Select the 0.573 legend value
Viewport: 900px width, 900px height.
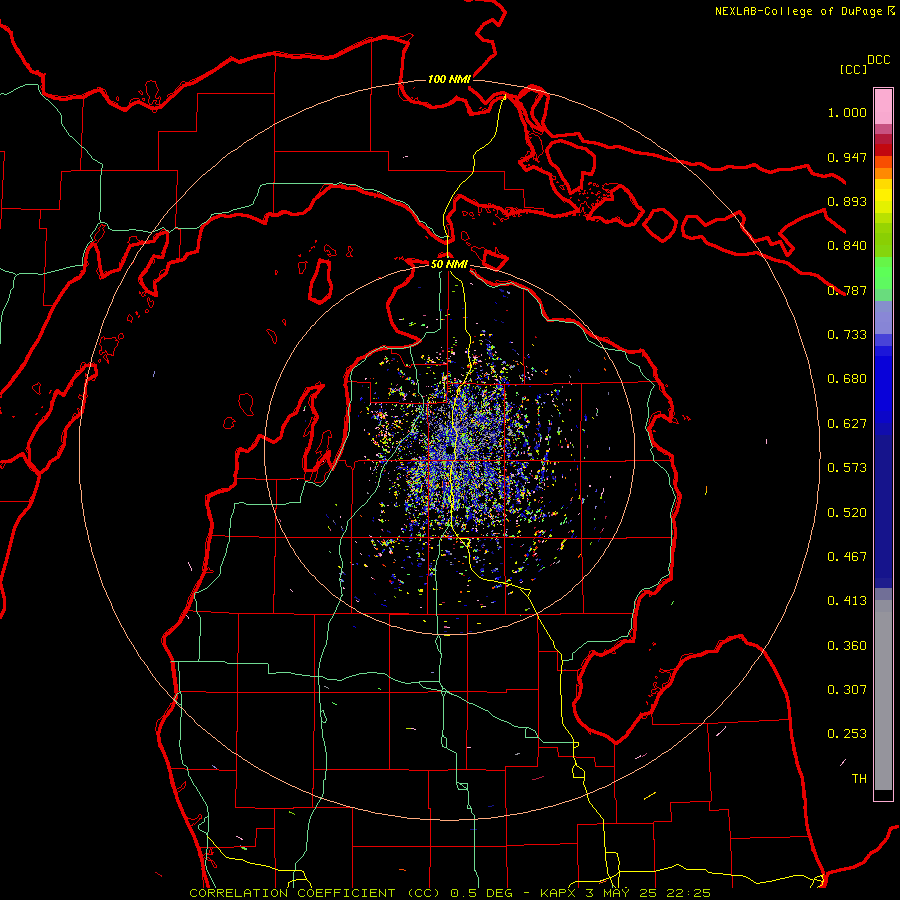pyautogui.click(x=847, y=468)
